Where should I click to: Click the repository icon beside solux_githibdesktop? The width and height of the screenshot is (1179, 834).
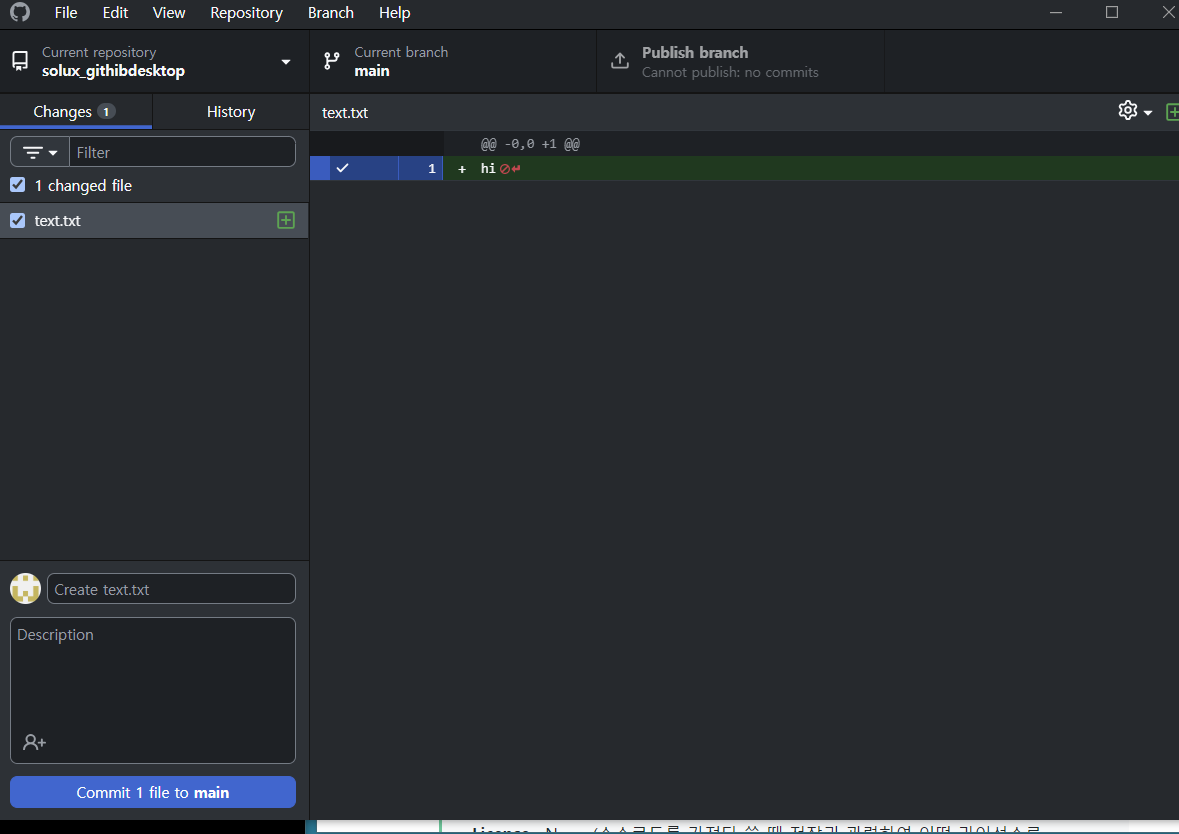click(20, 62)
